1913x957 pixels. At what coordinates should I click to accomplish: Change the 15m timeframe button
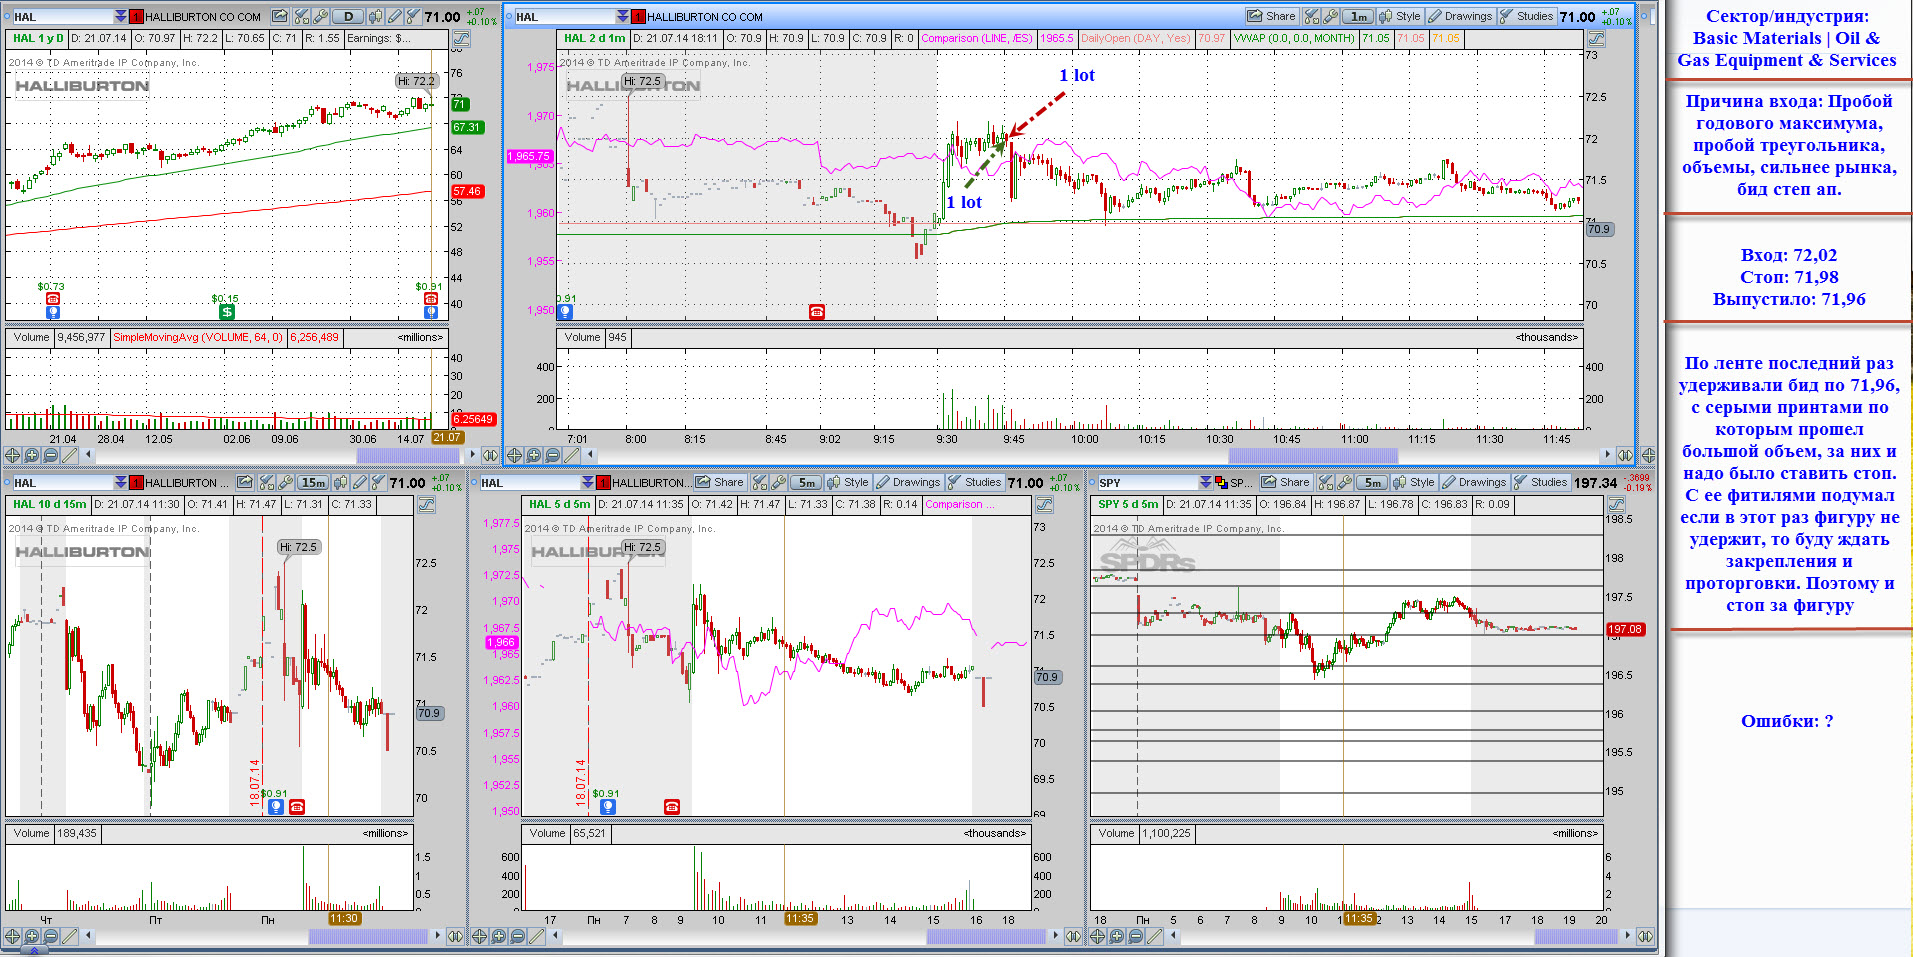point(313,483)
